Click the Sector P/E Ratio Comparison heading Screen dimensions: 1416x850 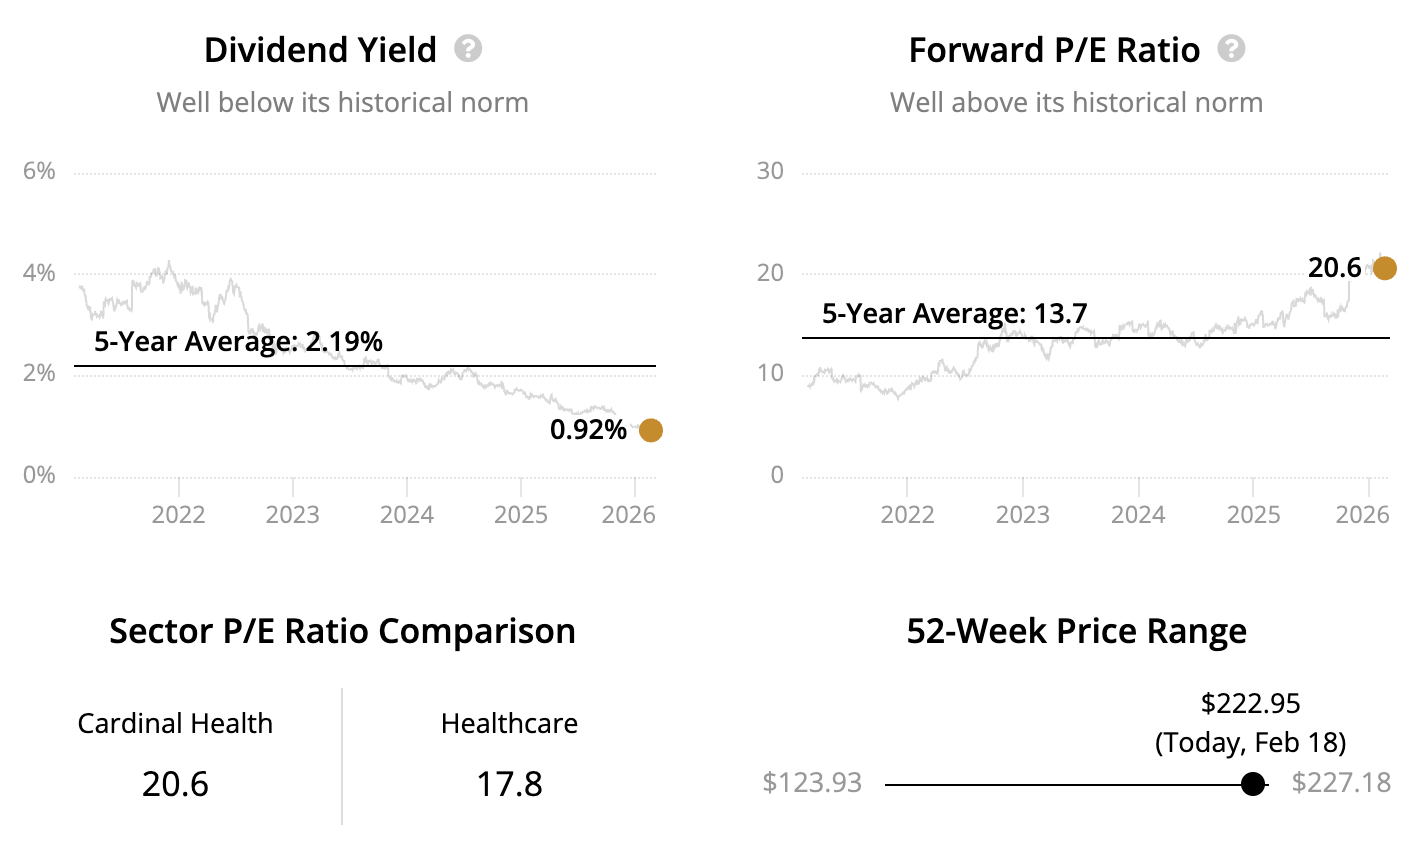tap(342, 632)
